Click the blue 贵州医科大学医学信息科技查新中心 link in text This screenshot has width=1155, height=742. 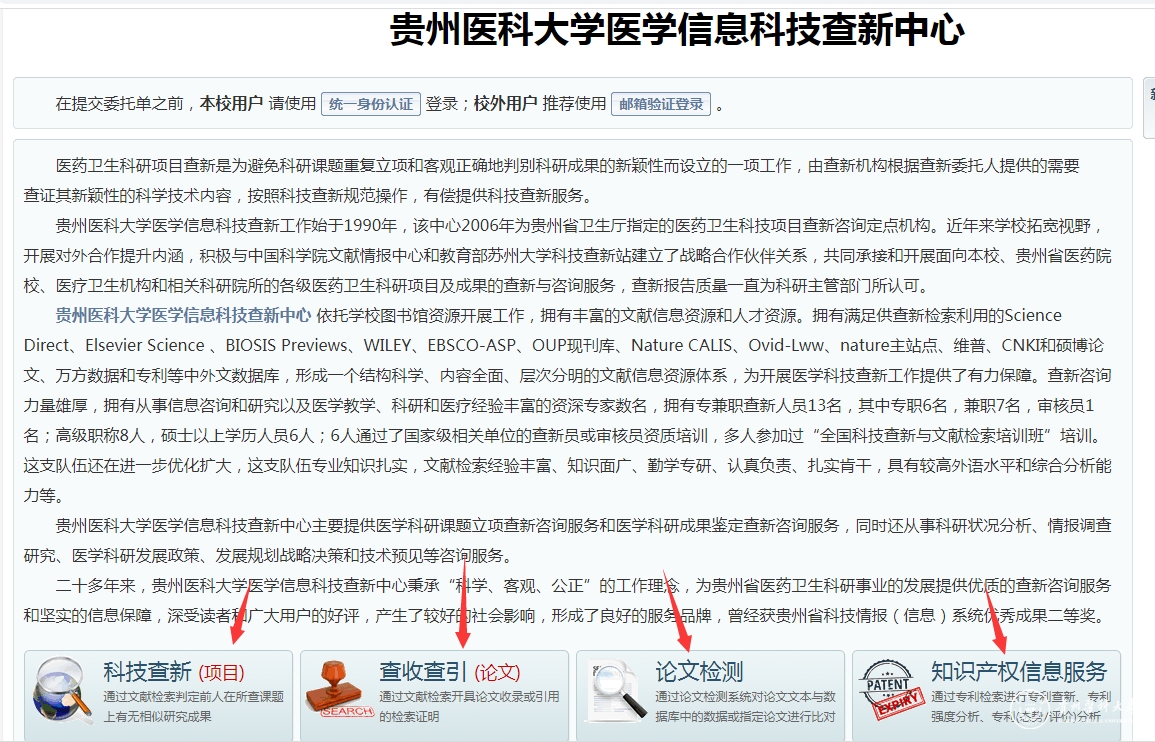183,315
